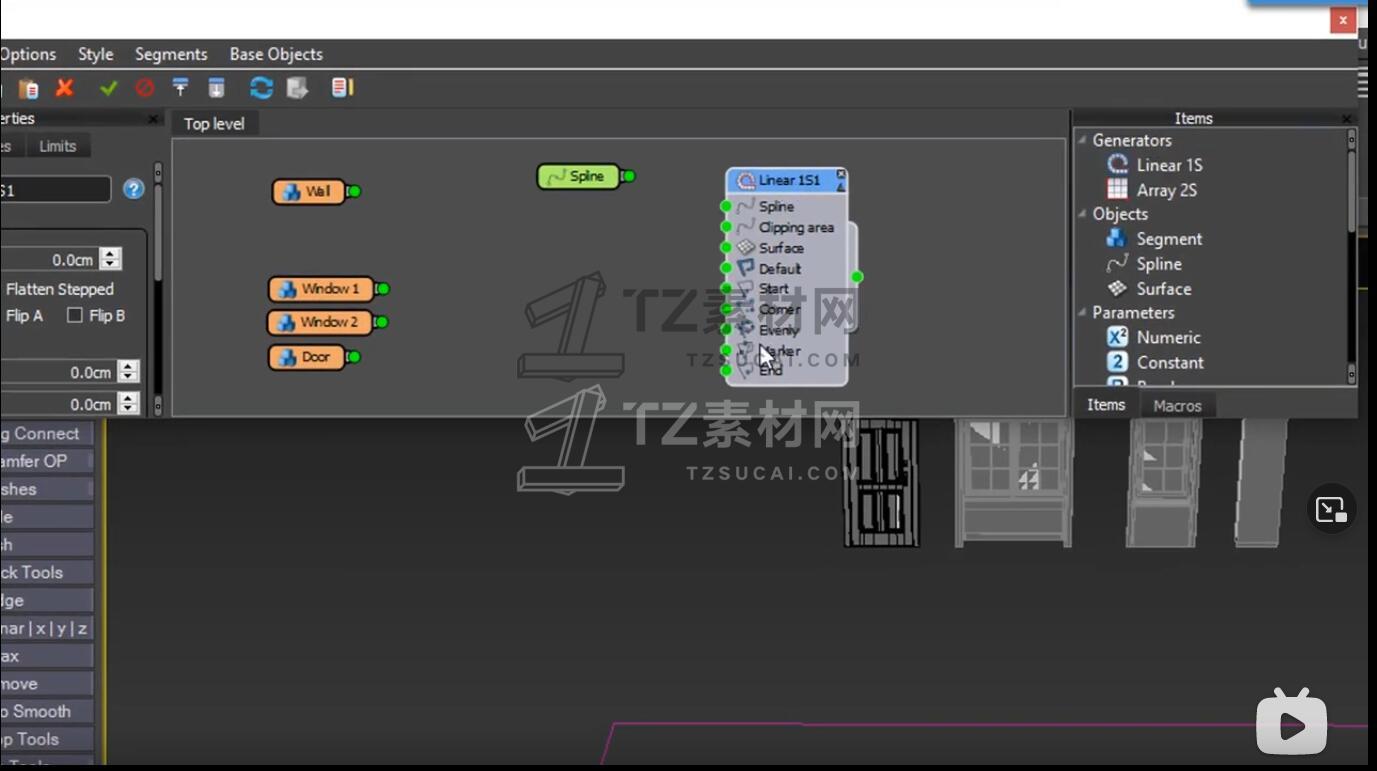
Task: Click the blue refresh arrows toolbar icon
Action: point(261,88)
